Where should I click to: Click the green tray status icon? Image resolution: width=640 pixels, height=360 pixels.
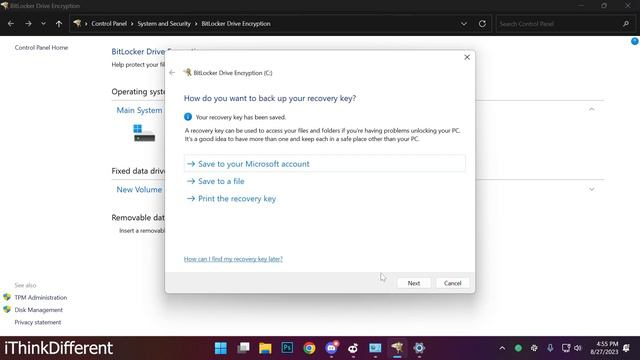click(518, 348)
